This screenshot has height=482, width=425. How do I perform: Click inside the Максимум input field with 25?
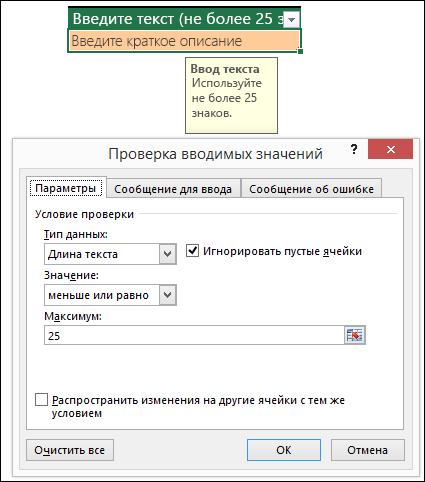(x=194, y=335)
